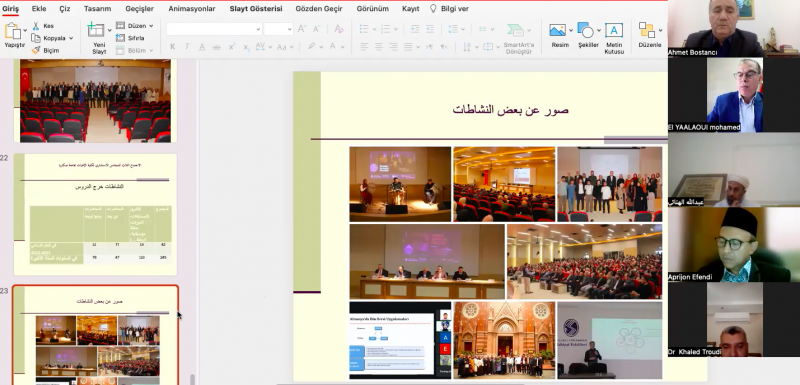This screenshot has height=385, width=800.
Task: Expand the Kopyala dropdown arrow
Action: [x=71, y=38]
